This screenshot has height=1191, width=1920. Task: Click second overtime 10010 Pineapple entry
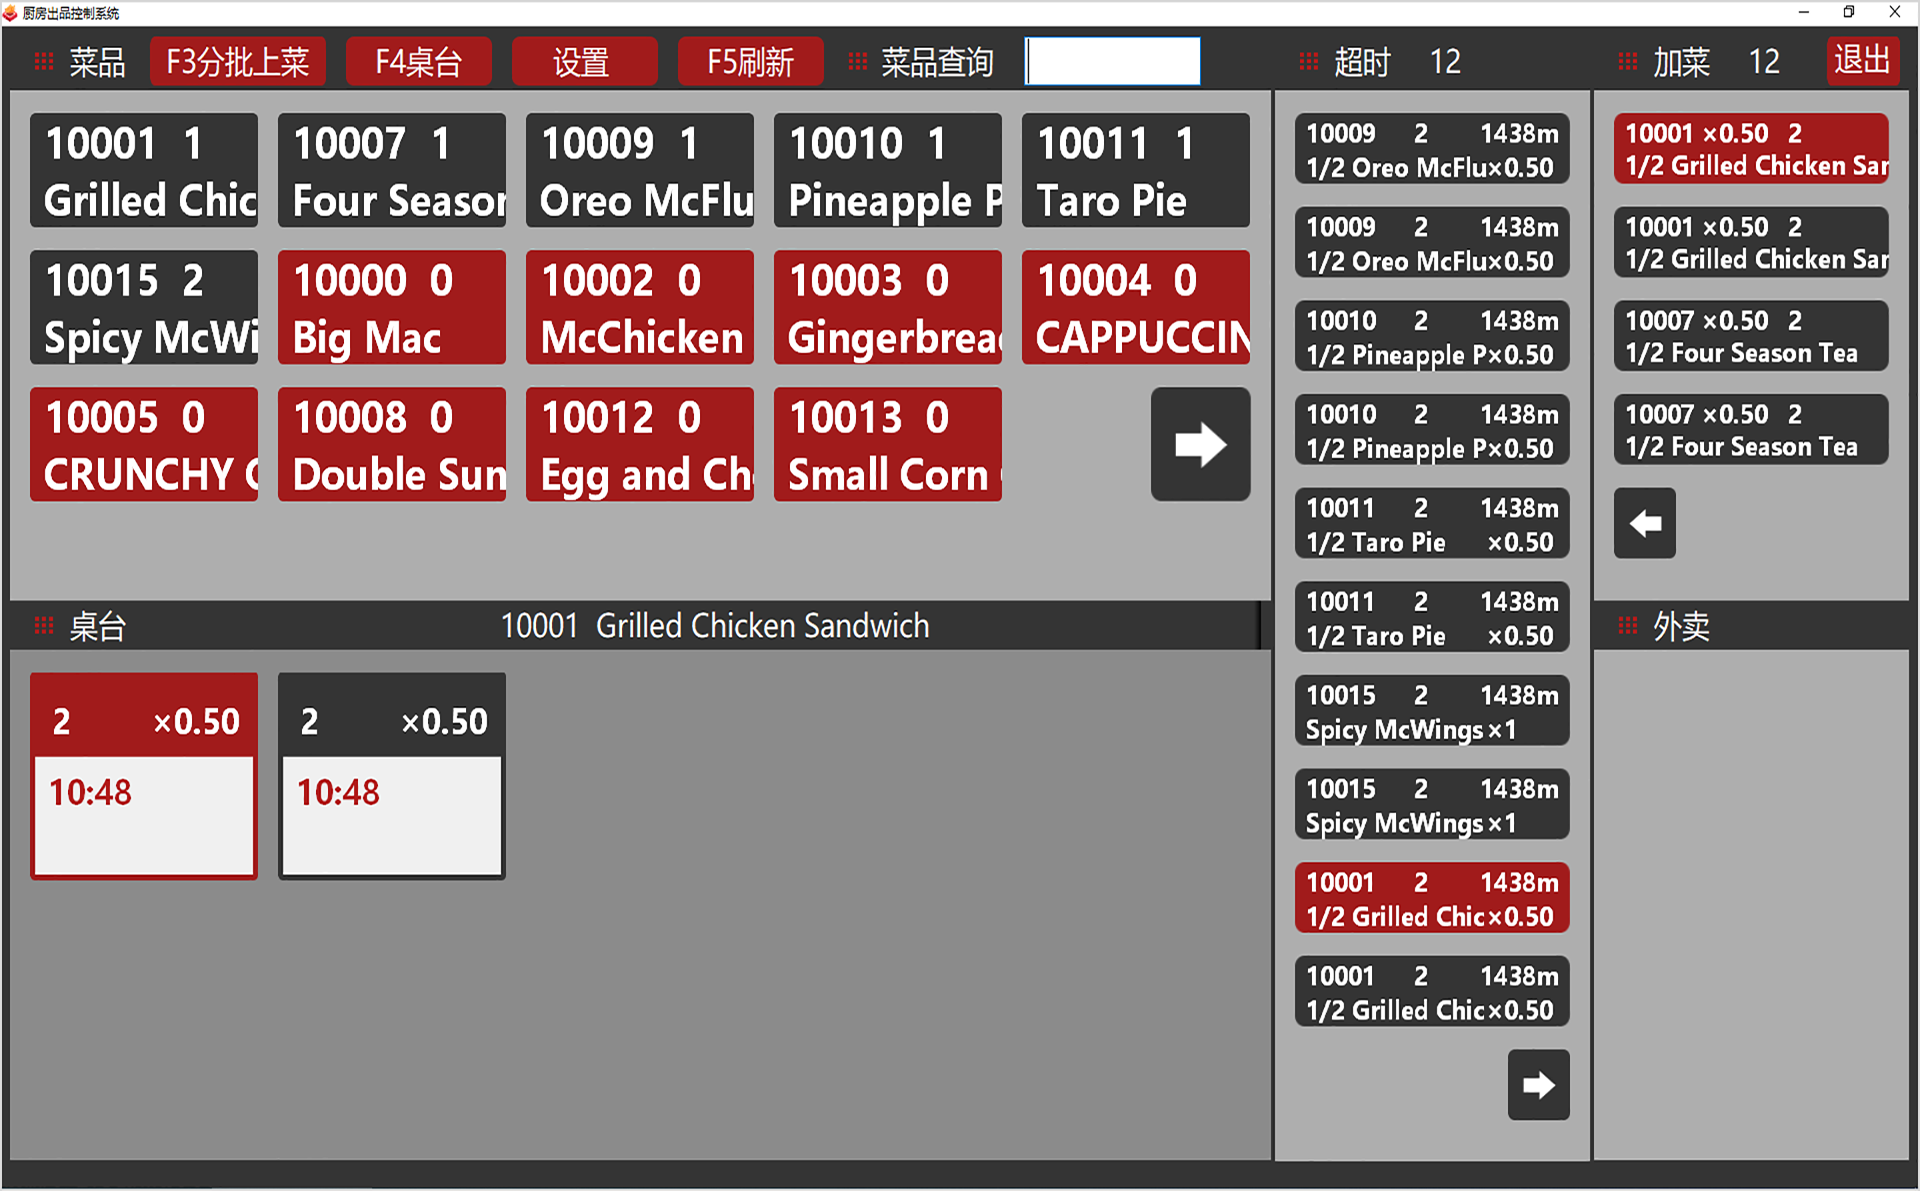(1432, 430)
